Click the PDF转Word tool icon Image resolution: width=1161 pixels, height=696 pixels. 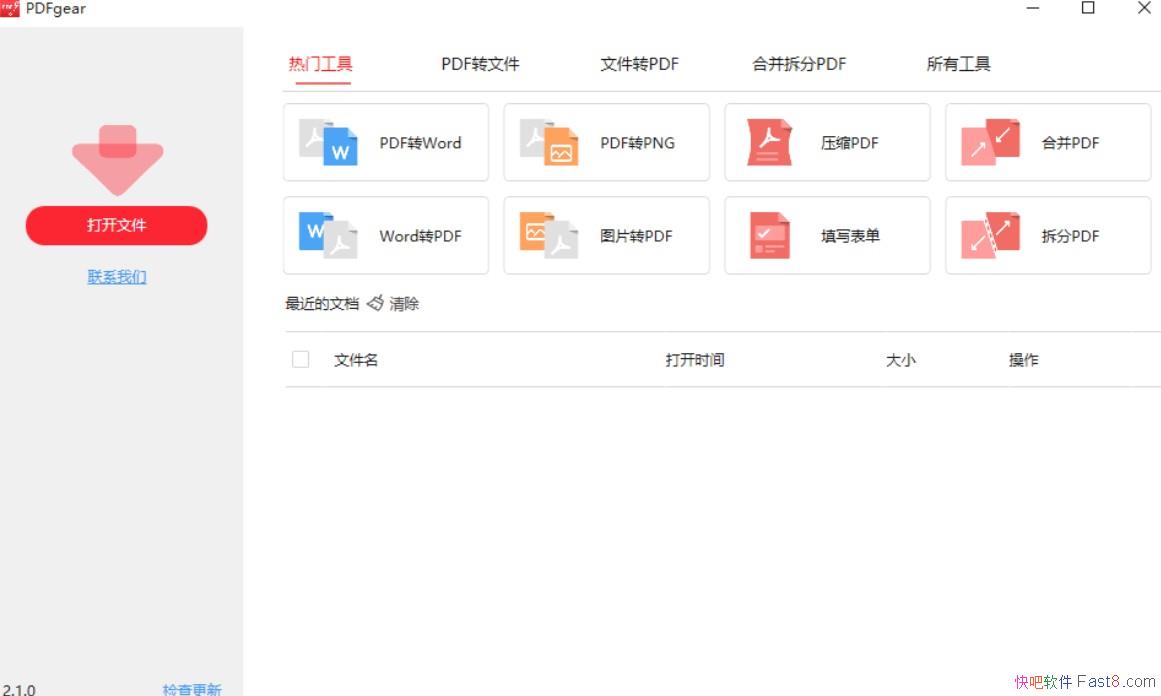328,142
